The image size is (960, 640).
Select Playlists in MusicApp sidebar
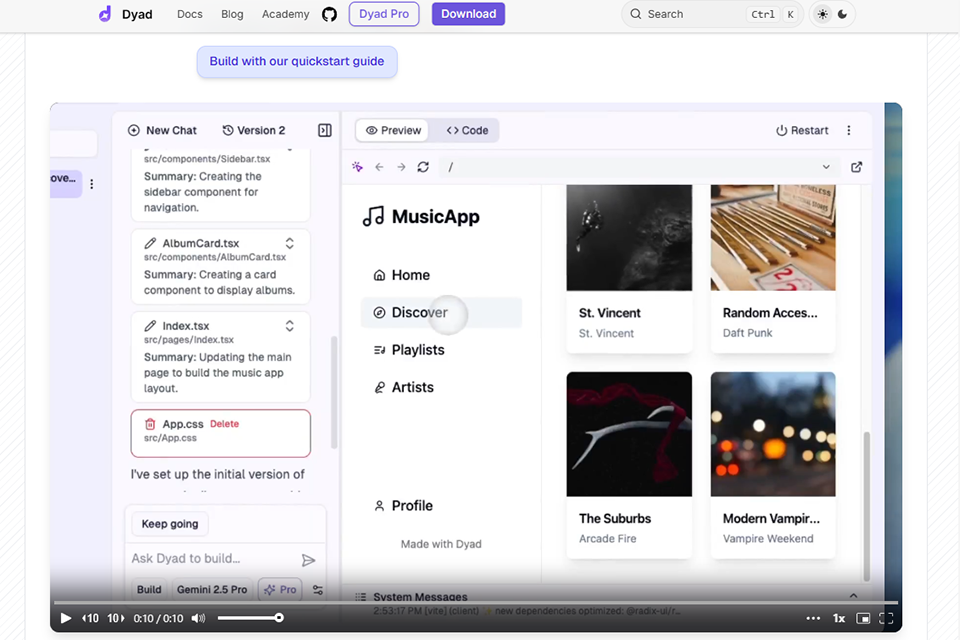pos(441,350)
